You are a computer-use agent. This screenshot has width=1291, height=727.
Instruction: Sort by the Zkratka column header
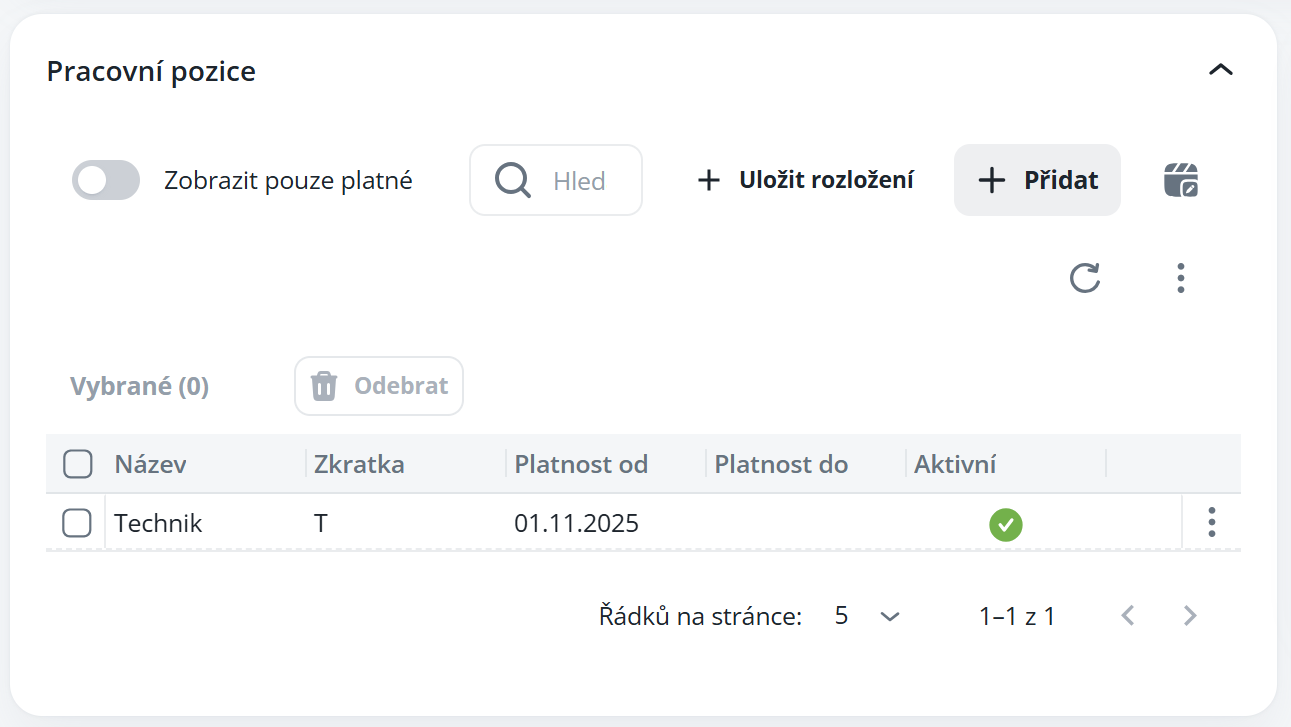coord(359,464)
